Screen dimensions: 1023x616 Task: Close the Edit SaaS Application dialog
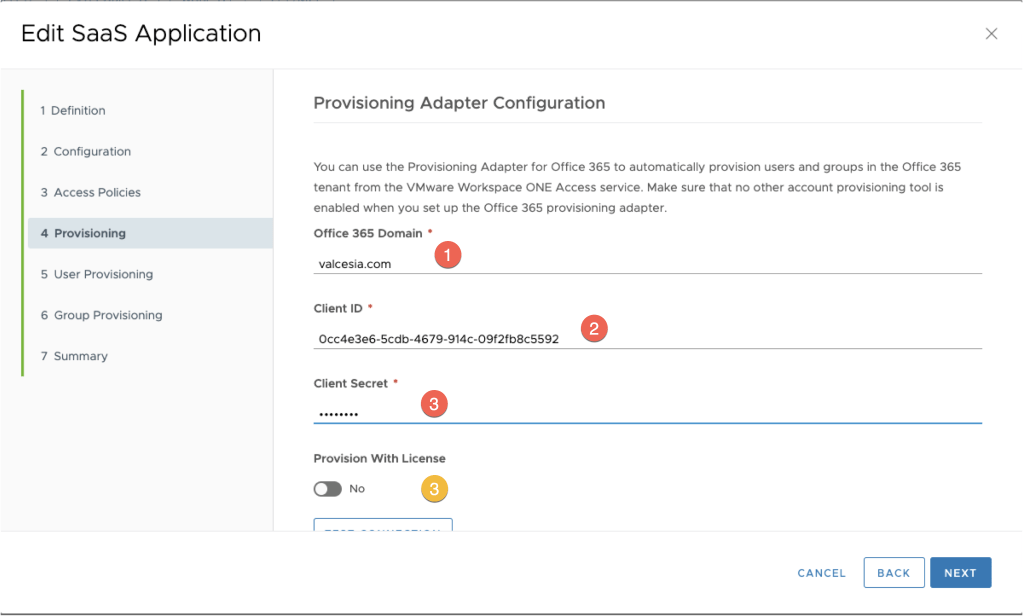click(x=991, y=34)
